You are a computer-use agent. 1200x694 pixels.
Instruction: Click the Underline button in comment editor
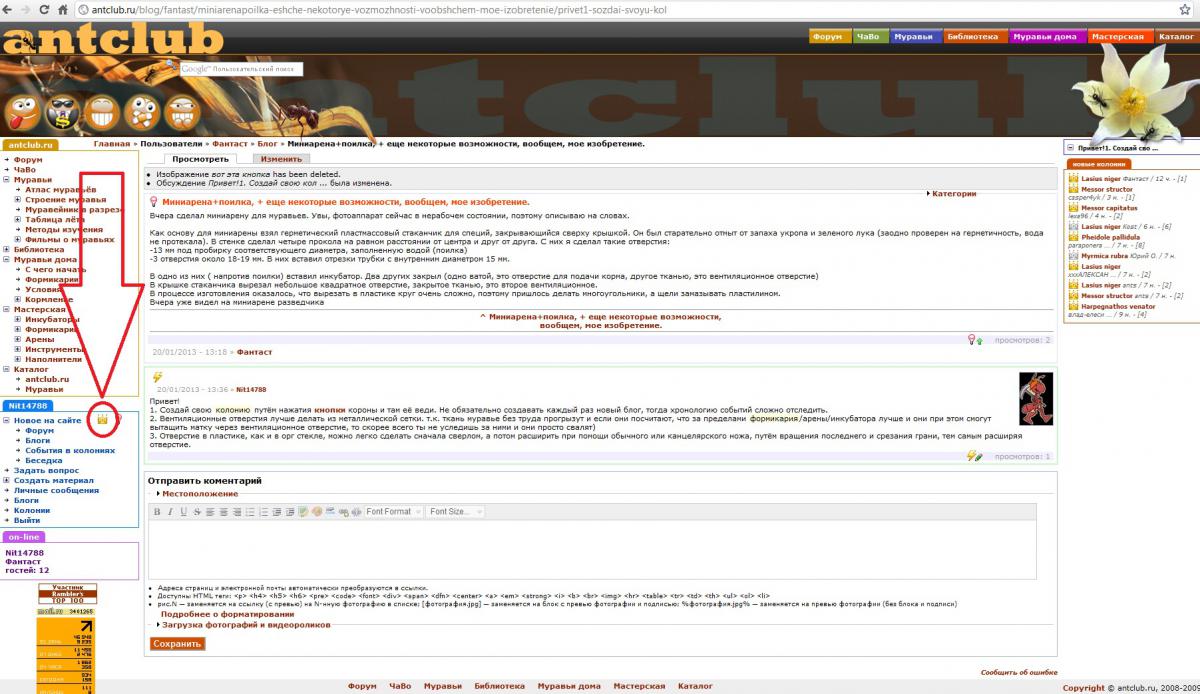tap(182, 512)
